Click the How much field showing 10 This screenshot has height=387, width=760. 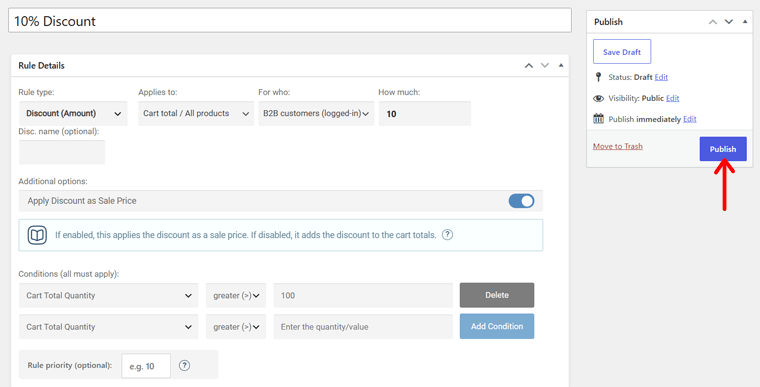[425, 113]
